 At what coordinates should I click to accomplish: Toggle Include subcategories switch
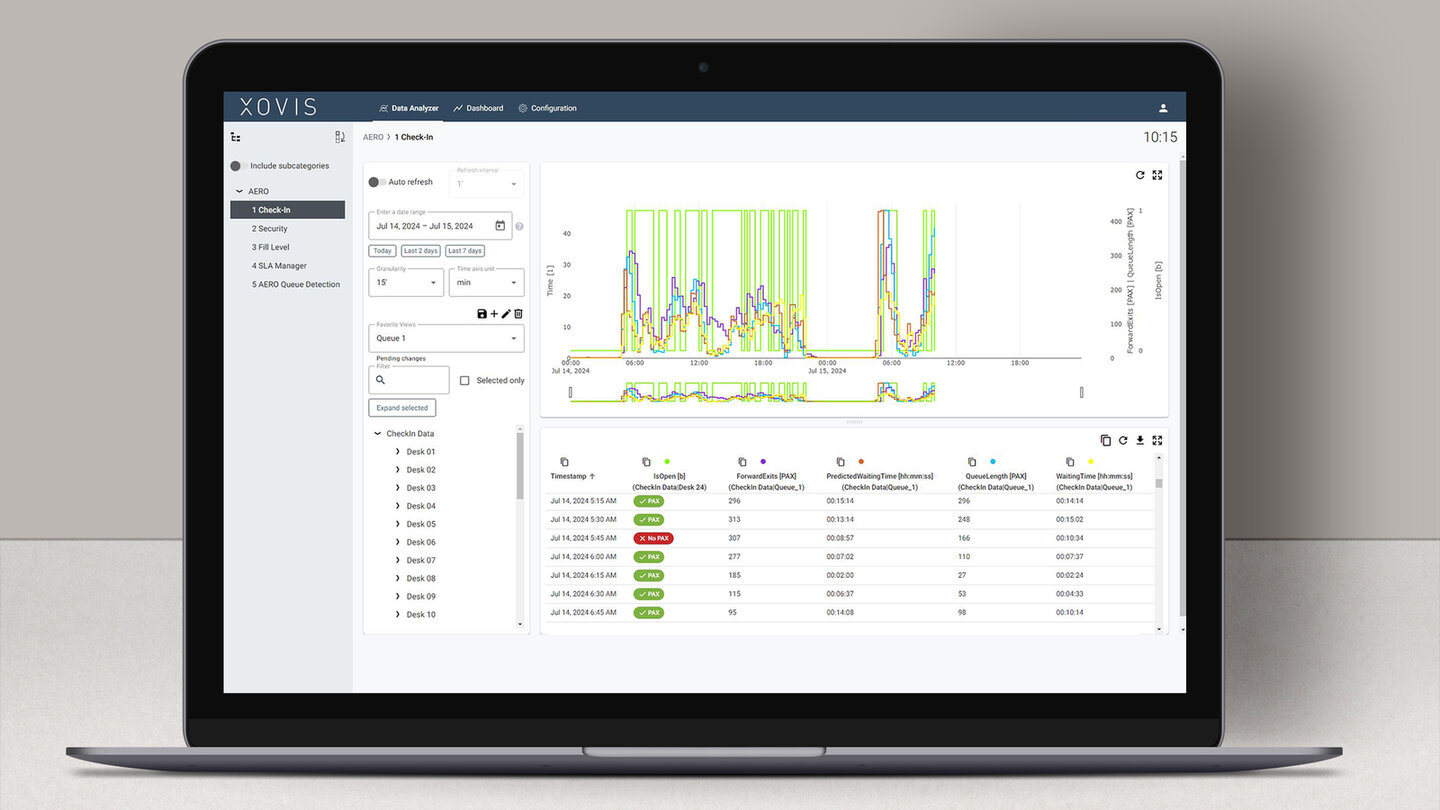238,166
